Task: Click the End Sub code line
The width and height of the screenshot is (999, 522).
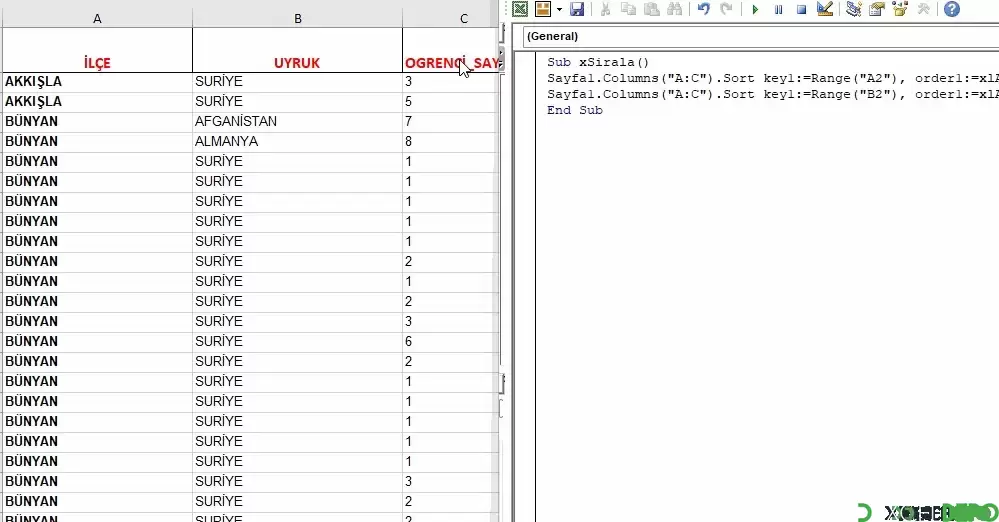Action: (575, 110)
